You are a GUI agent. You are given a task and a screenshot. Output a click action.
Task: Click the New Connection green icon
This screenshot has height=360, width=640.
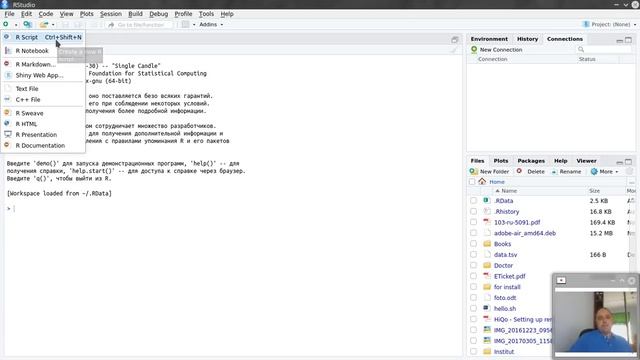pyautogui.click(x=474, y=49)
